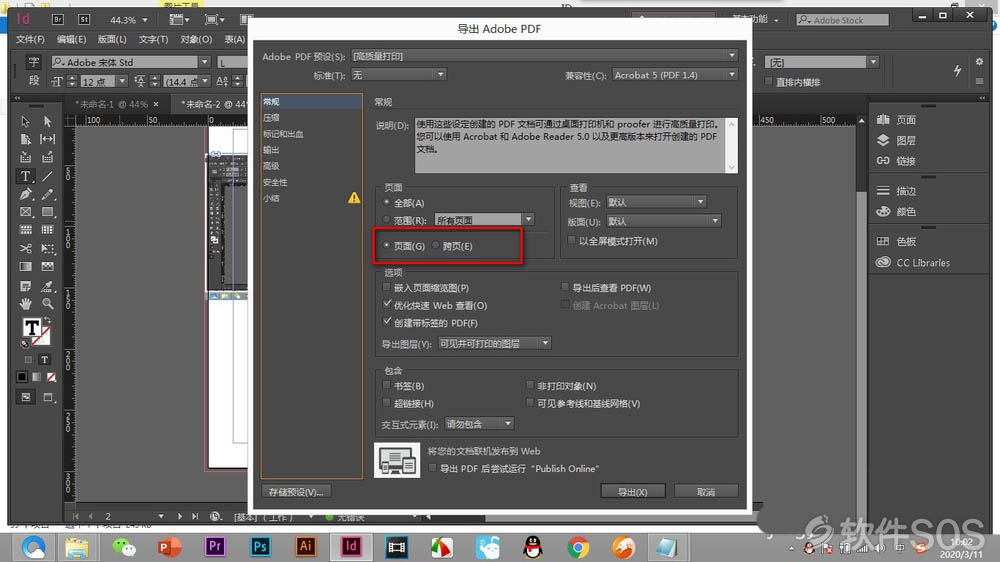
Task: Select the Line tool
Action: click(x=47, y=176)
